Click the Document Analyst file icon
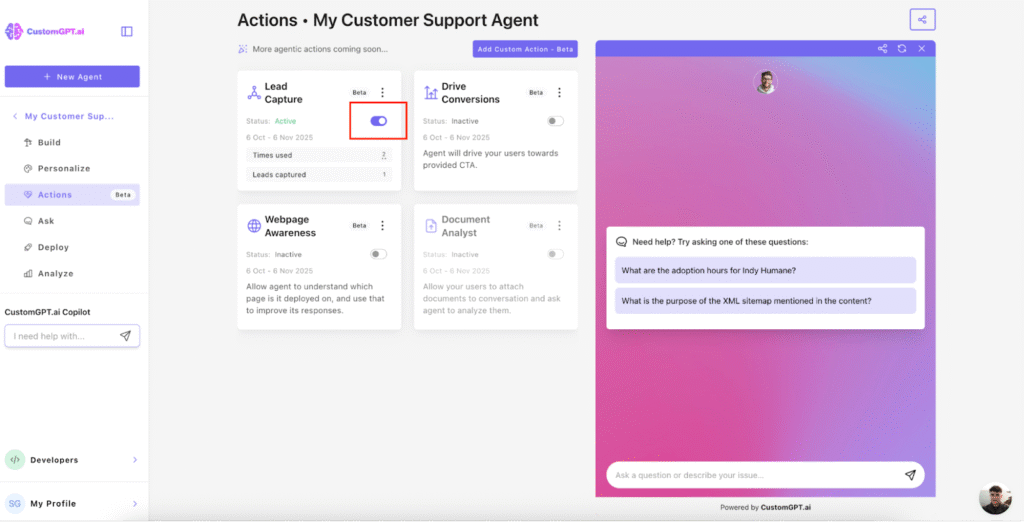 point(431,226)
